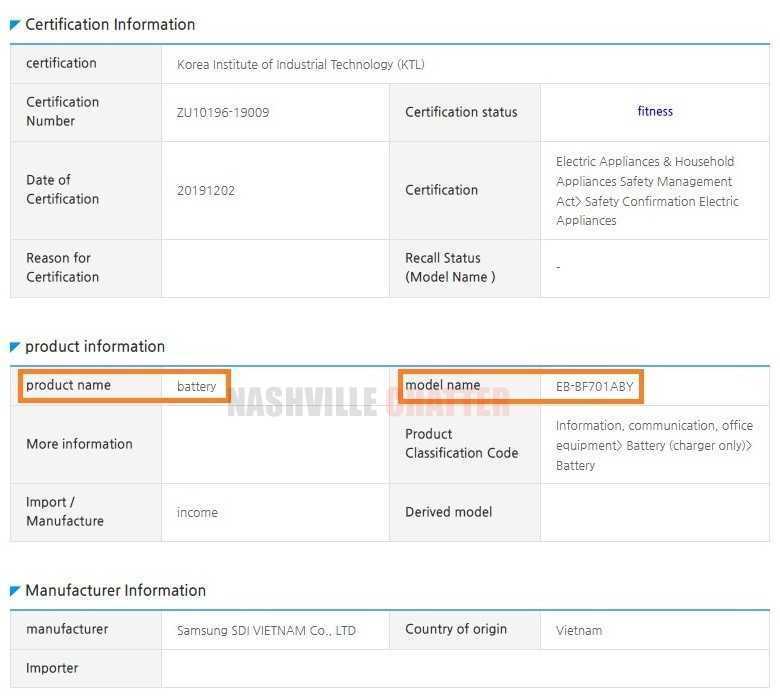Click the 'Importer' label cell
780x700 pixels.
pos(52,668)
